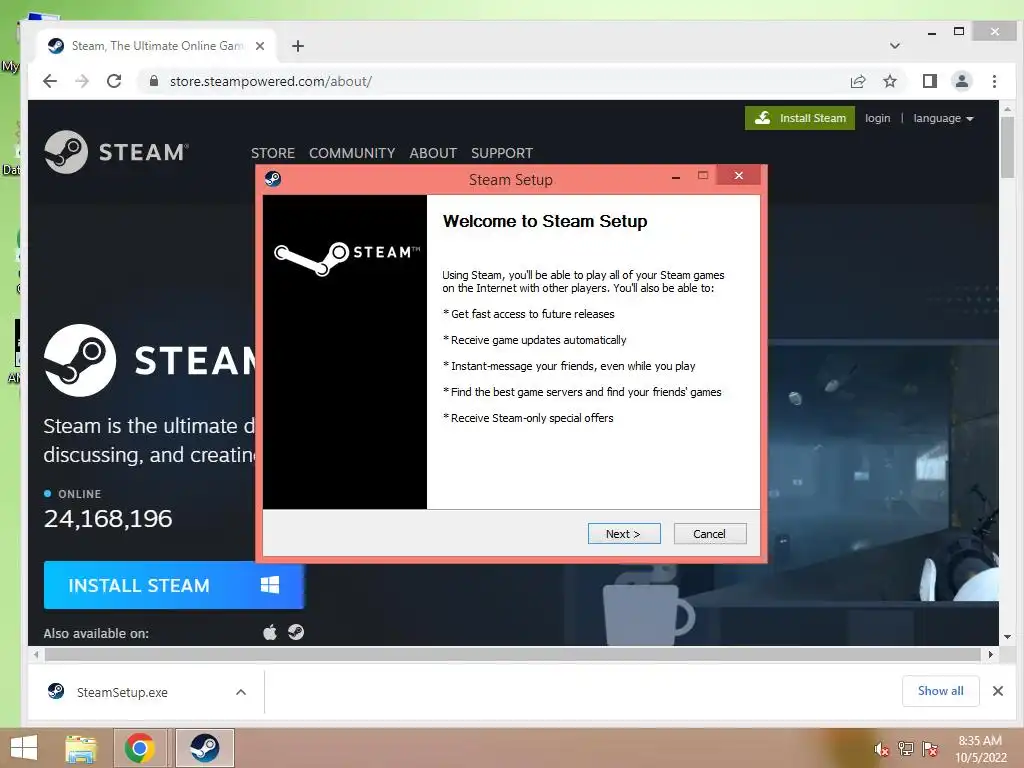Click the Steam Setup title bar icon

[x=273, y=178]
